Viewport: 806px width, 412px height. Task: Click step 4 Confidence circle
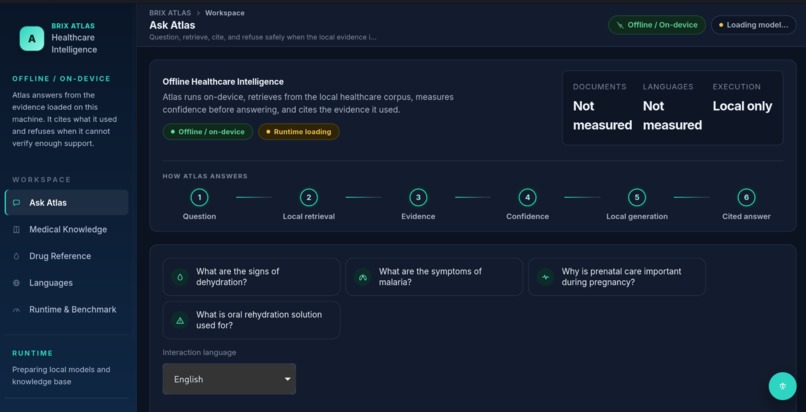527,197
